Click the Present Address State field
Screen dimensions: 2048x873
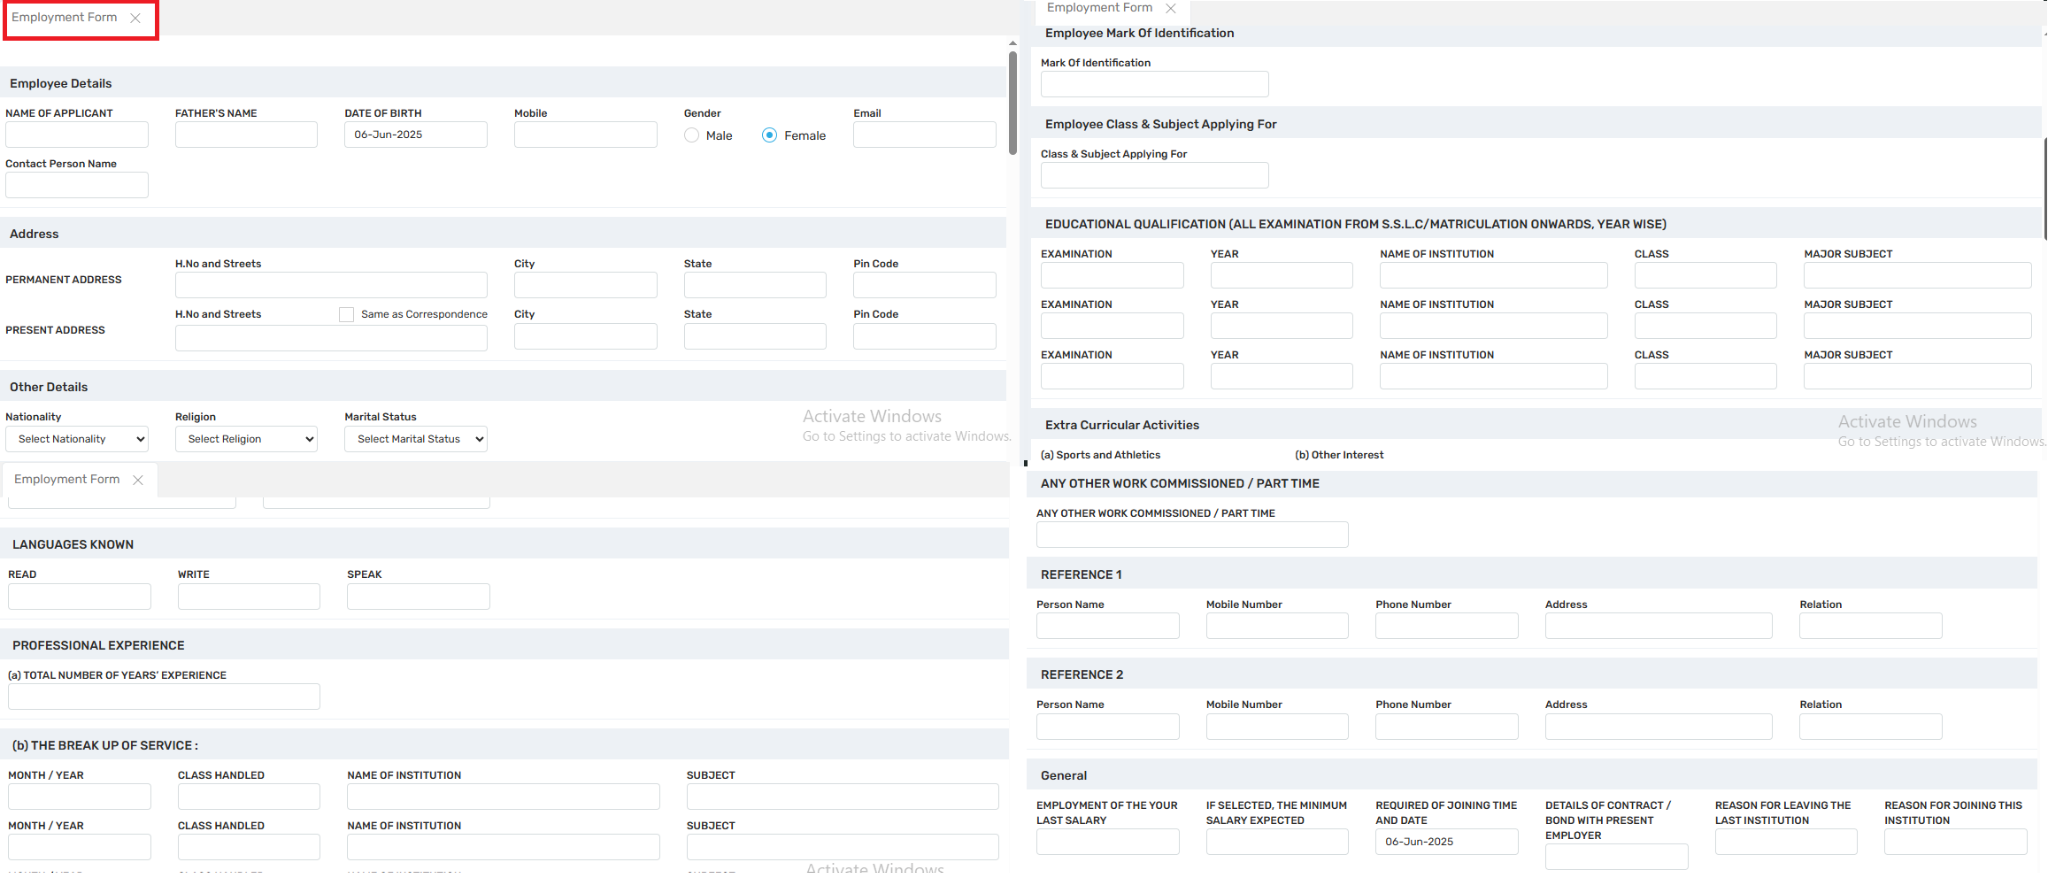click(x=755, y=336)
